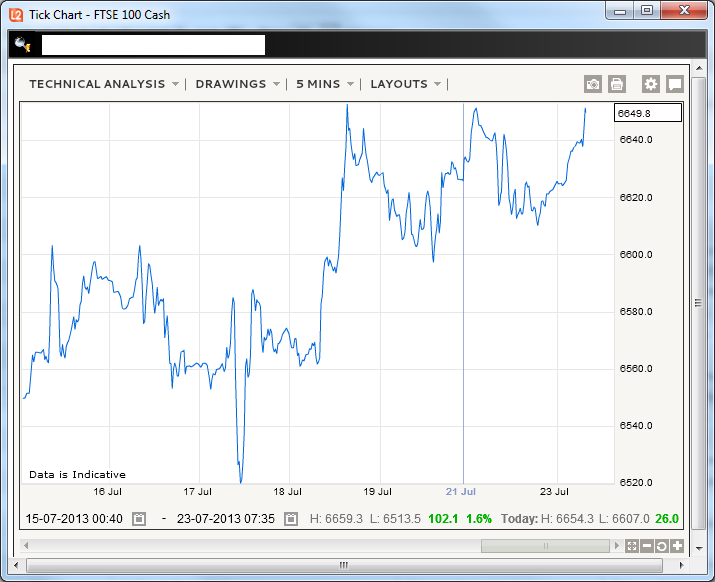The image size is (715, 582).
Task: Open the end date calendar picker
Action: point(290,519)
